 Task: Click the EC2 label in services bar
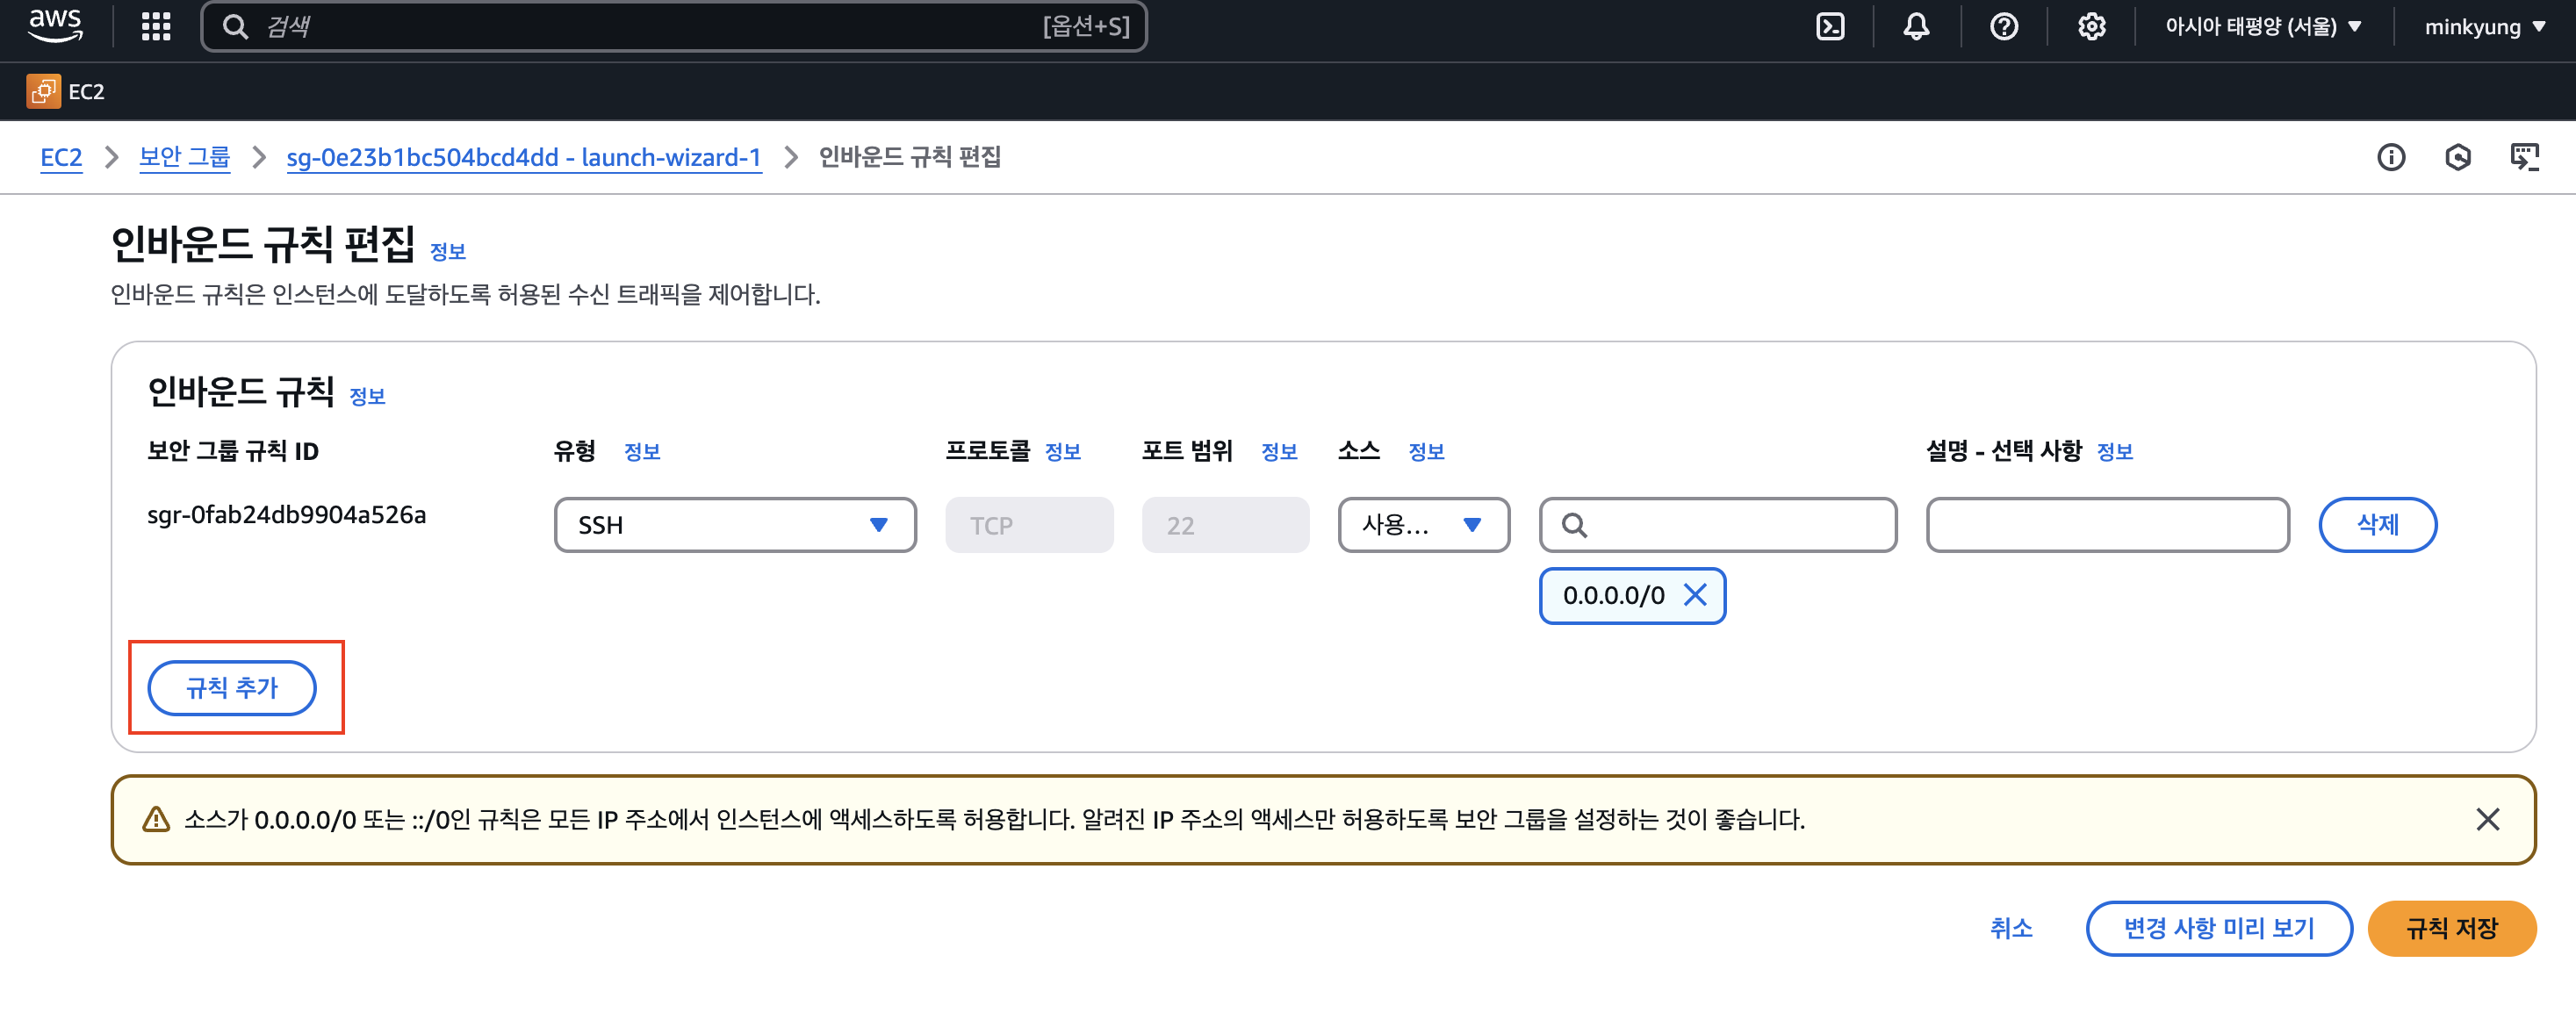pos(86,92)
